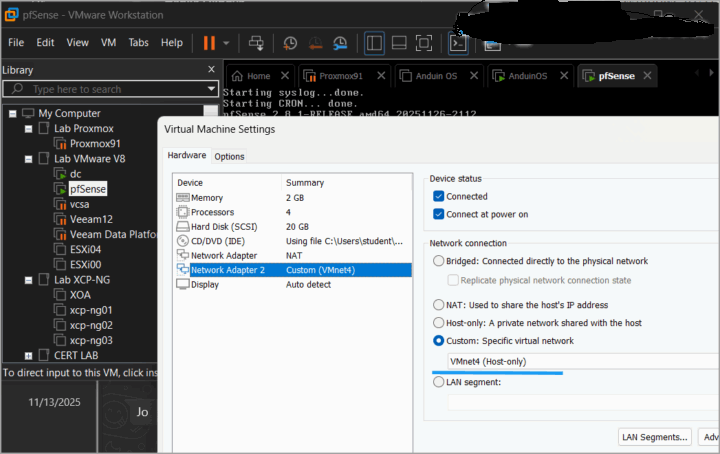Choose Custom specific virtual network option
This screenshot has height=454, width=720.
pyautogui.click(x=439, y=341)
